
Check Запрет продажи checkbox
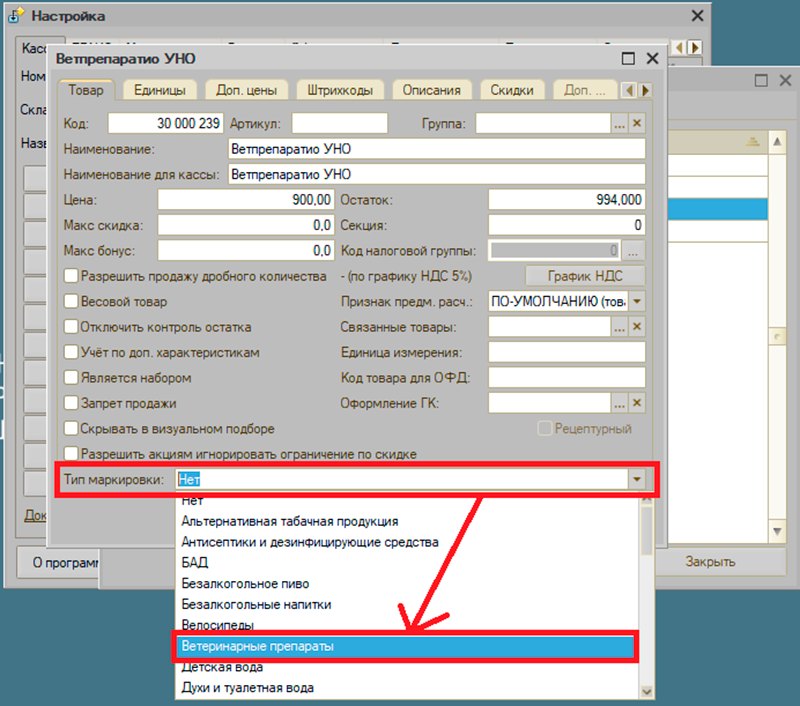[71, 403]
